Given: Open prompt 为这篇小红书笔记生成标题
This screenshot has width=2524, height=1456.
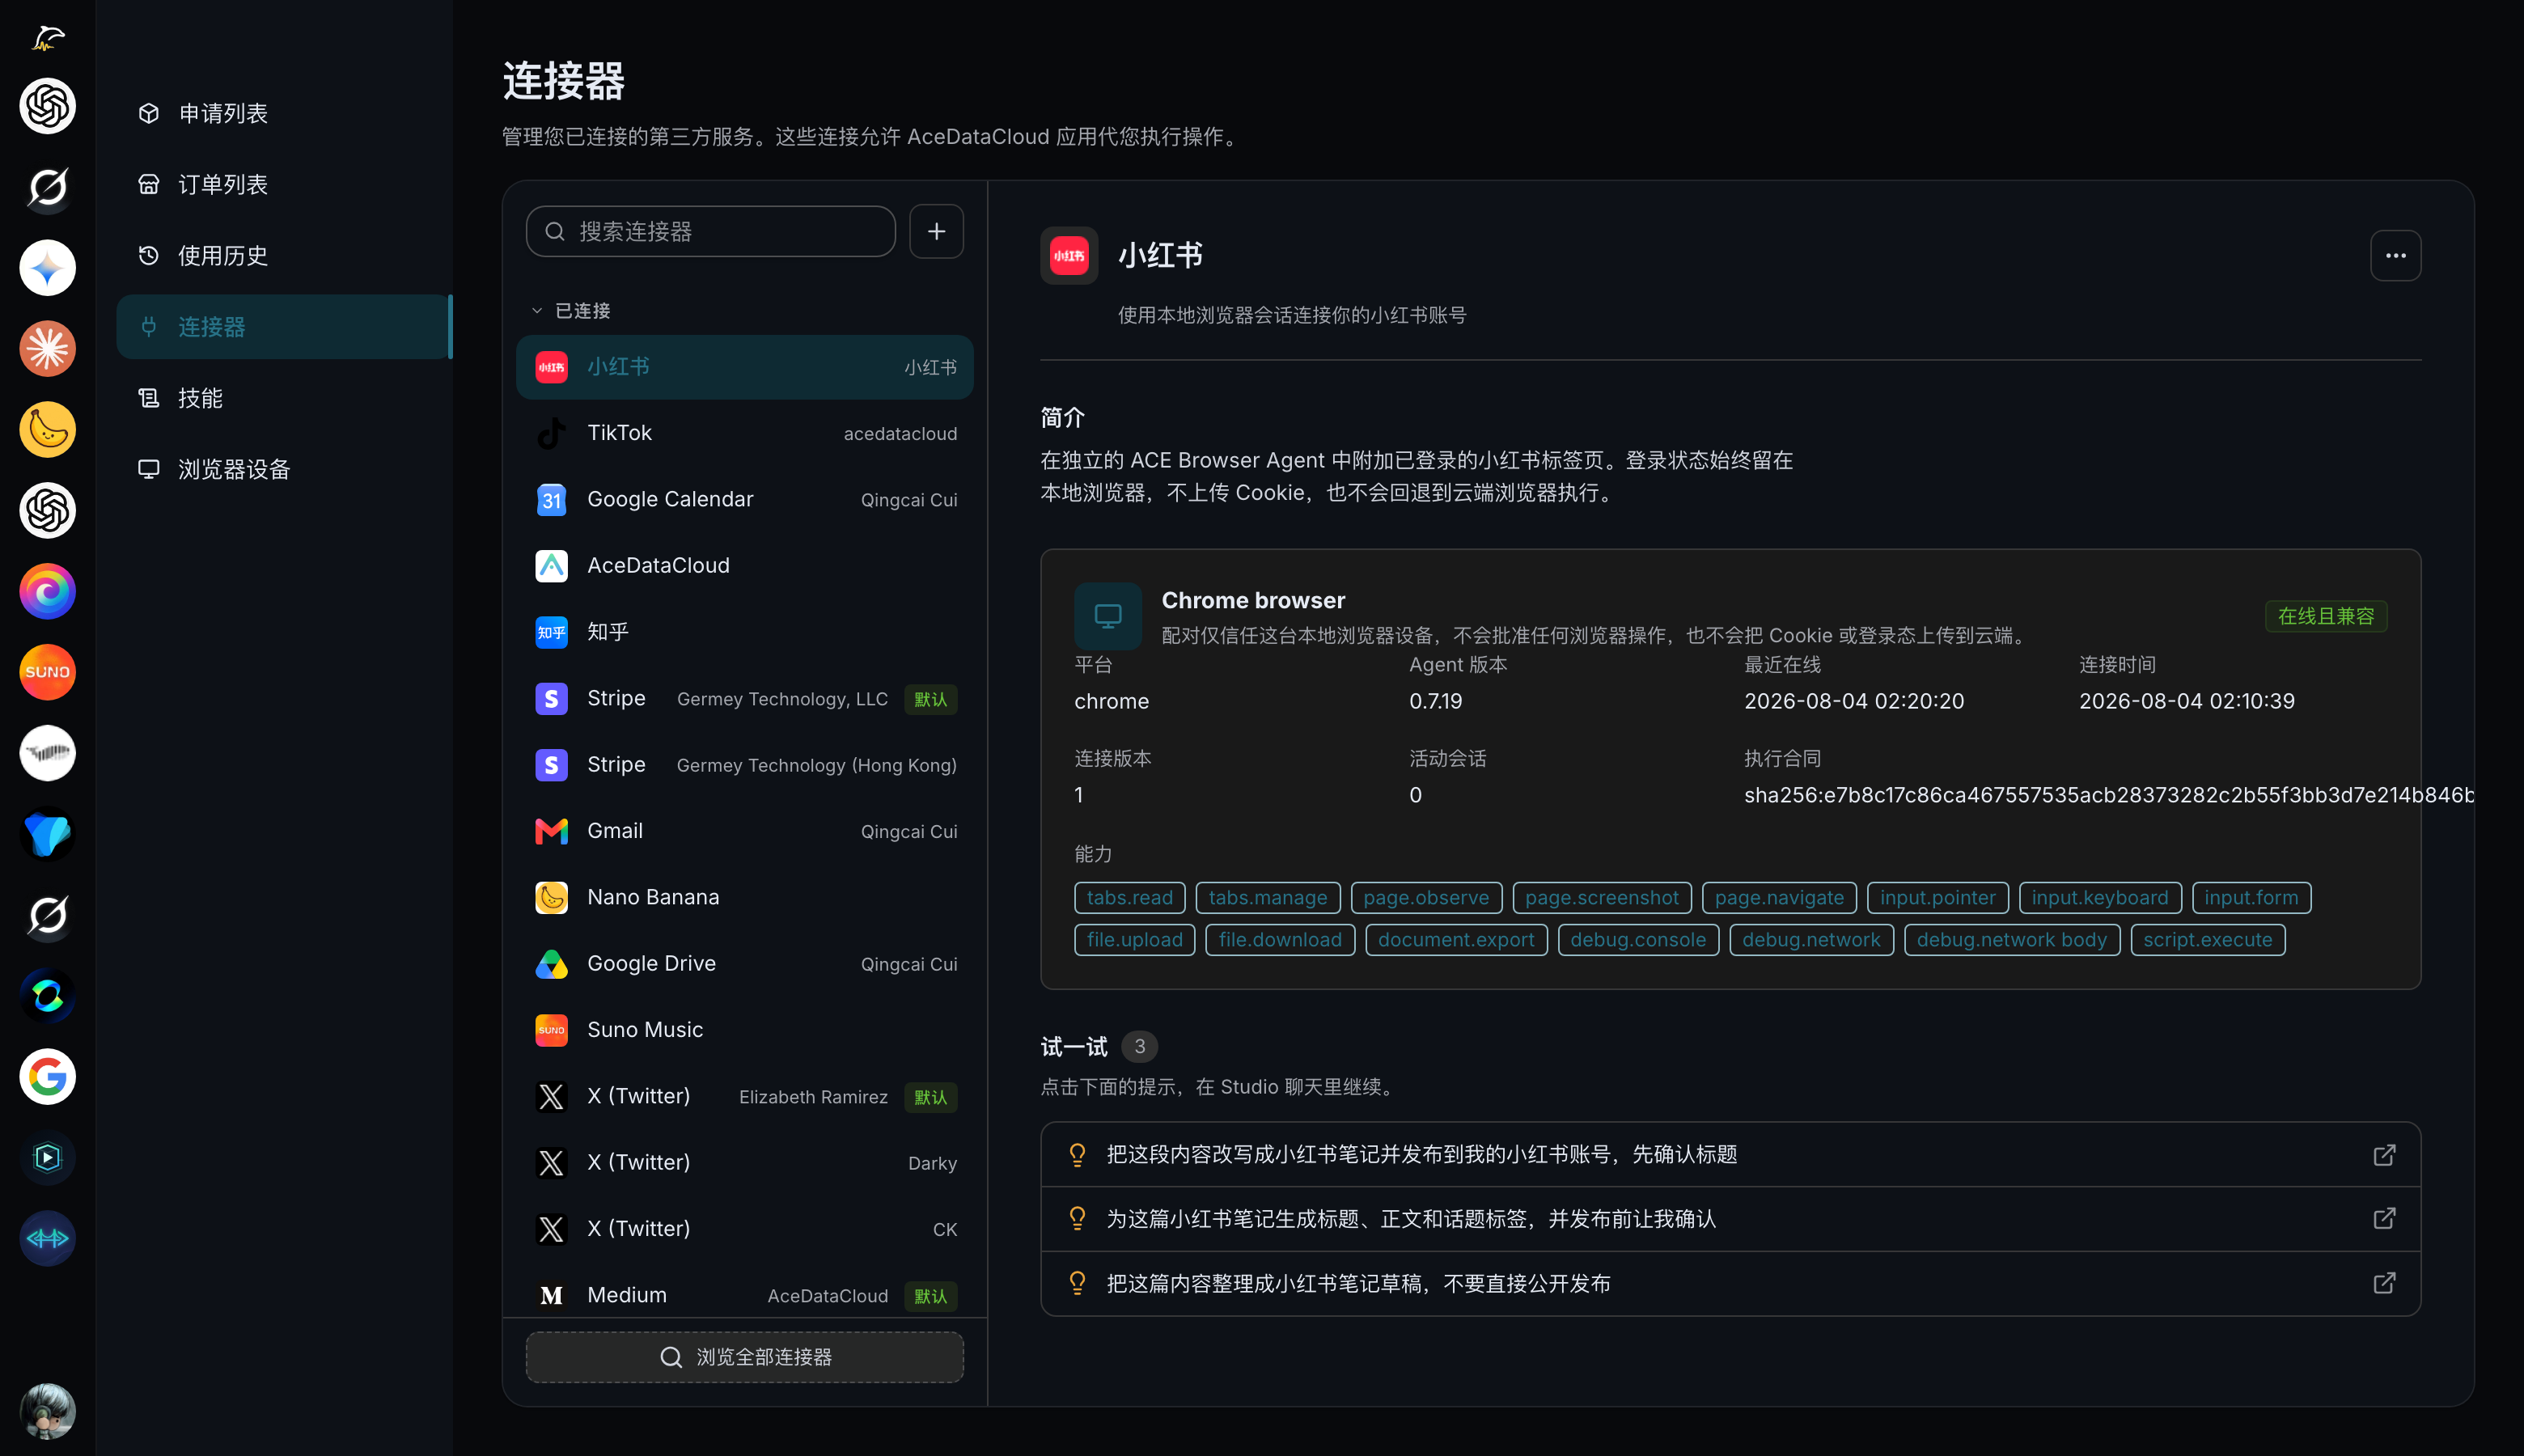Looking at the screenshot, I should tap(1731, 1219).
